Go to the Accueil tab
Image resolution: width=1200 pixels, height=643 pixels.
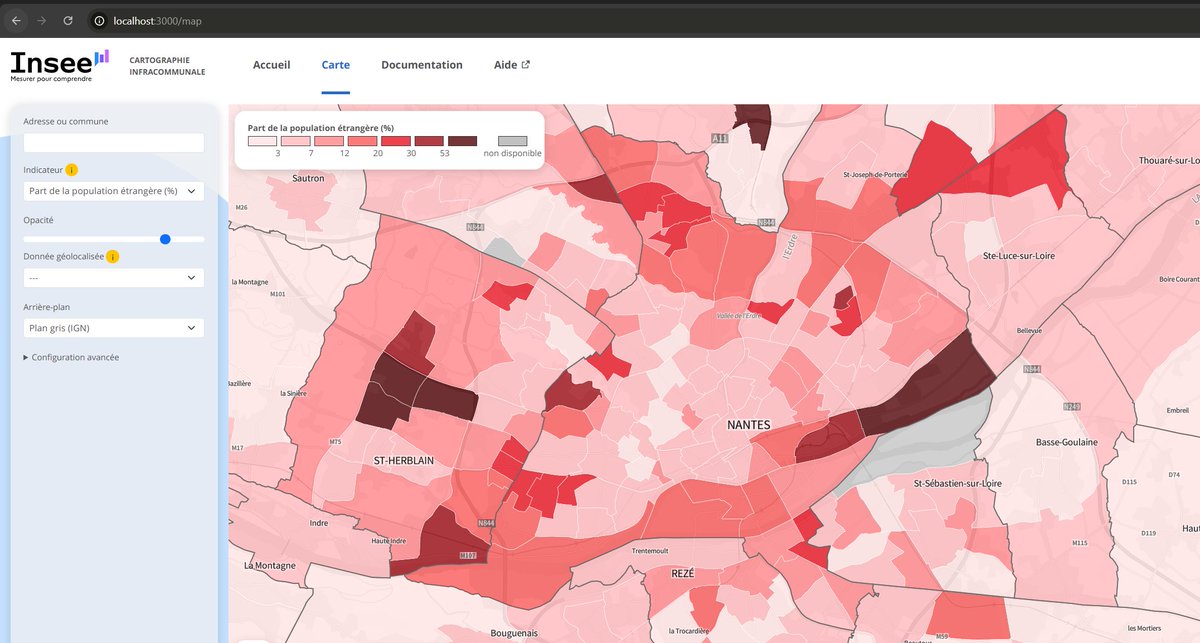(271, 65)
